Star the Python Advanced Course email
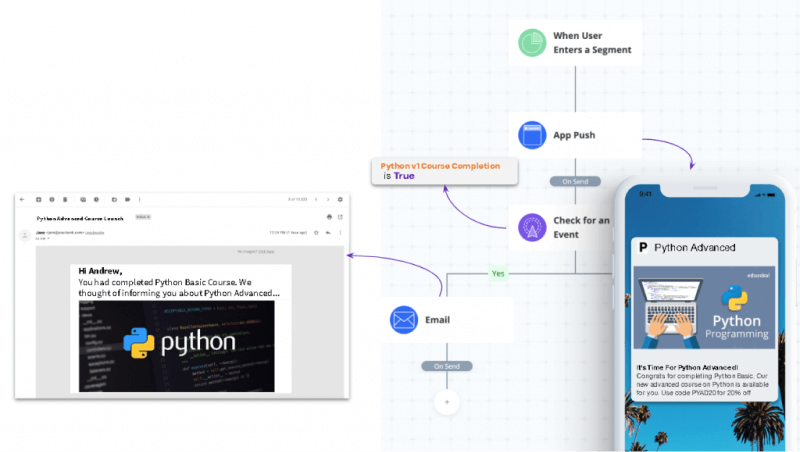This screenshot has width=800, height=452. click(316, 232)
